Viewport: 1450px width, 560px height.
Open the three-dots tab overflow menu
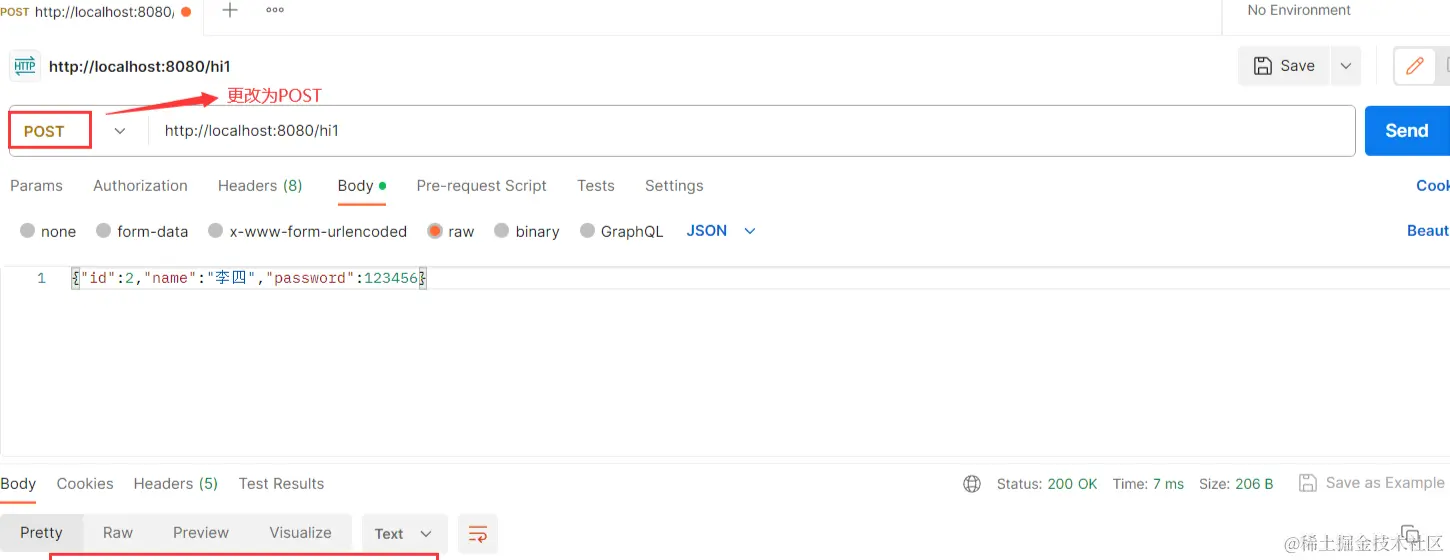tap(275, 11)
